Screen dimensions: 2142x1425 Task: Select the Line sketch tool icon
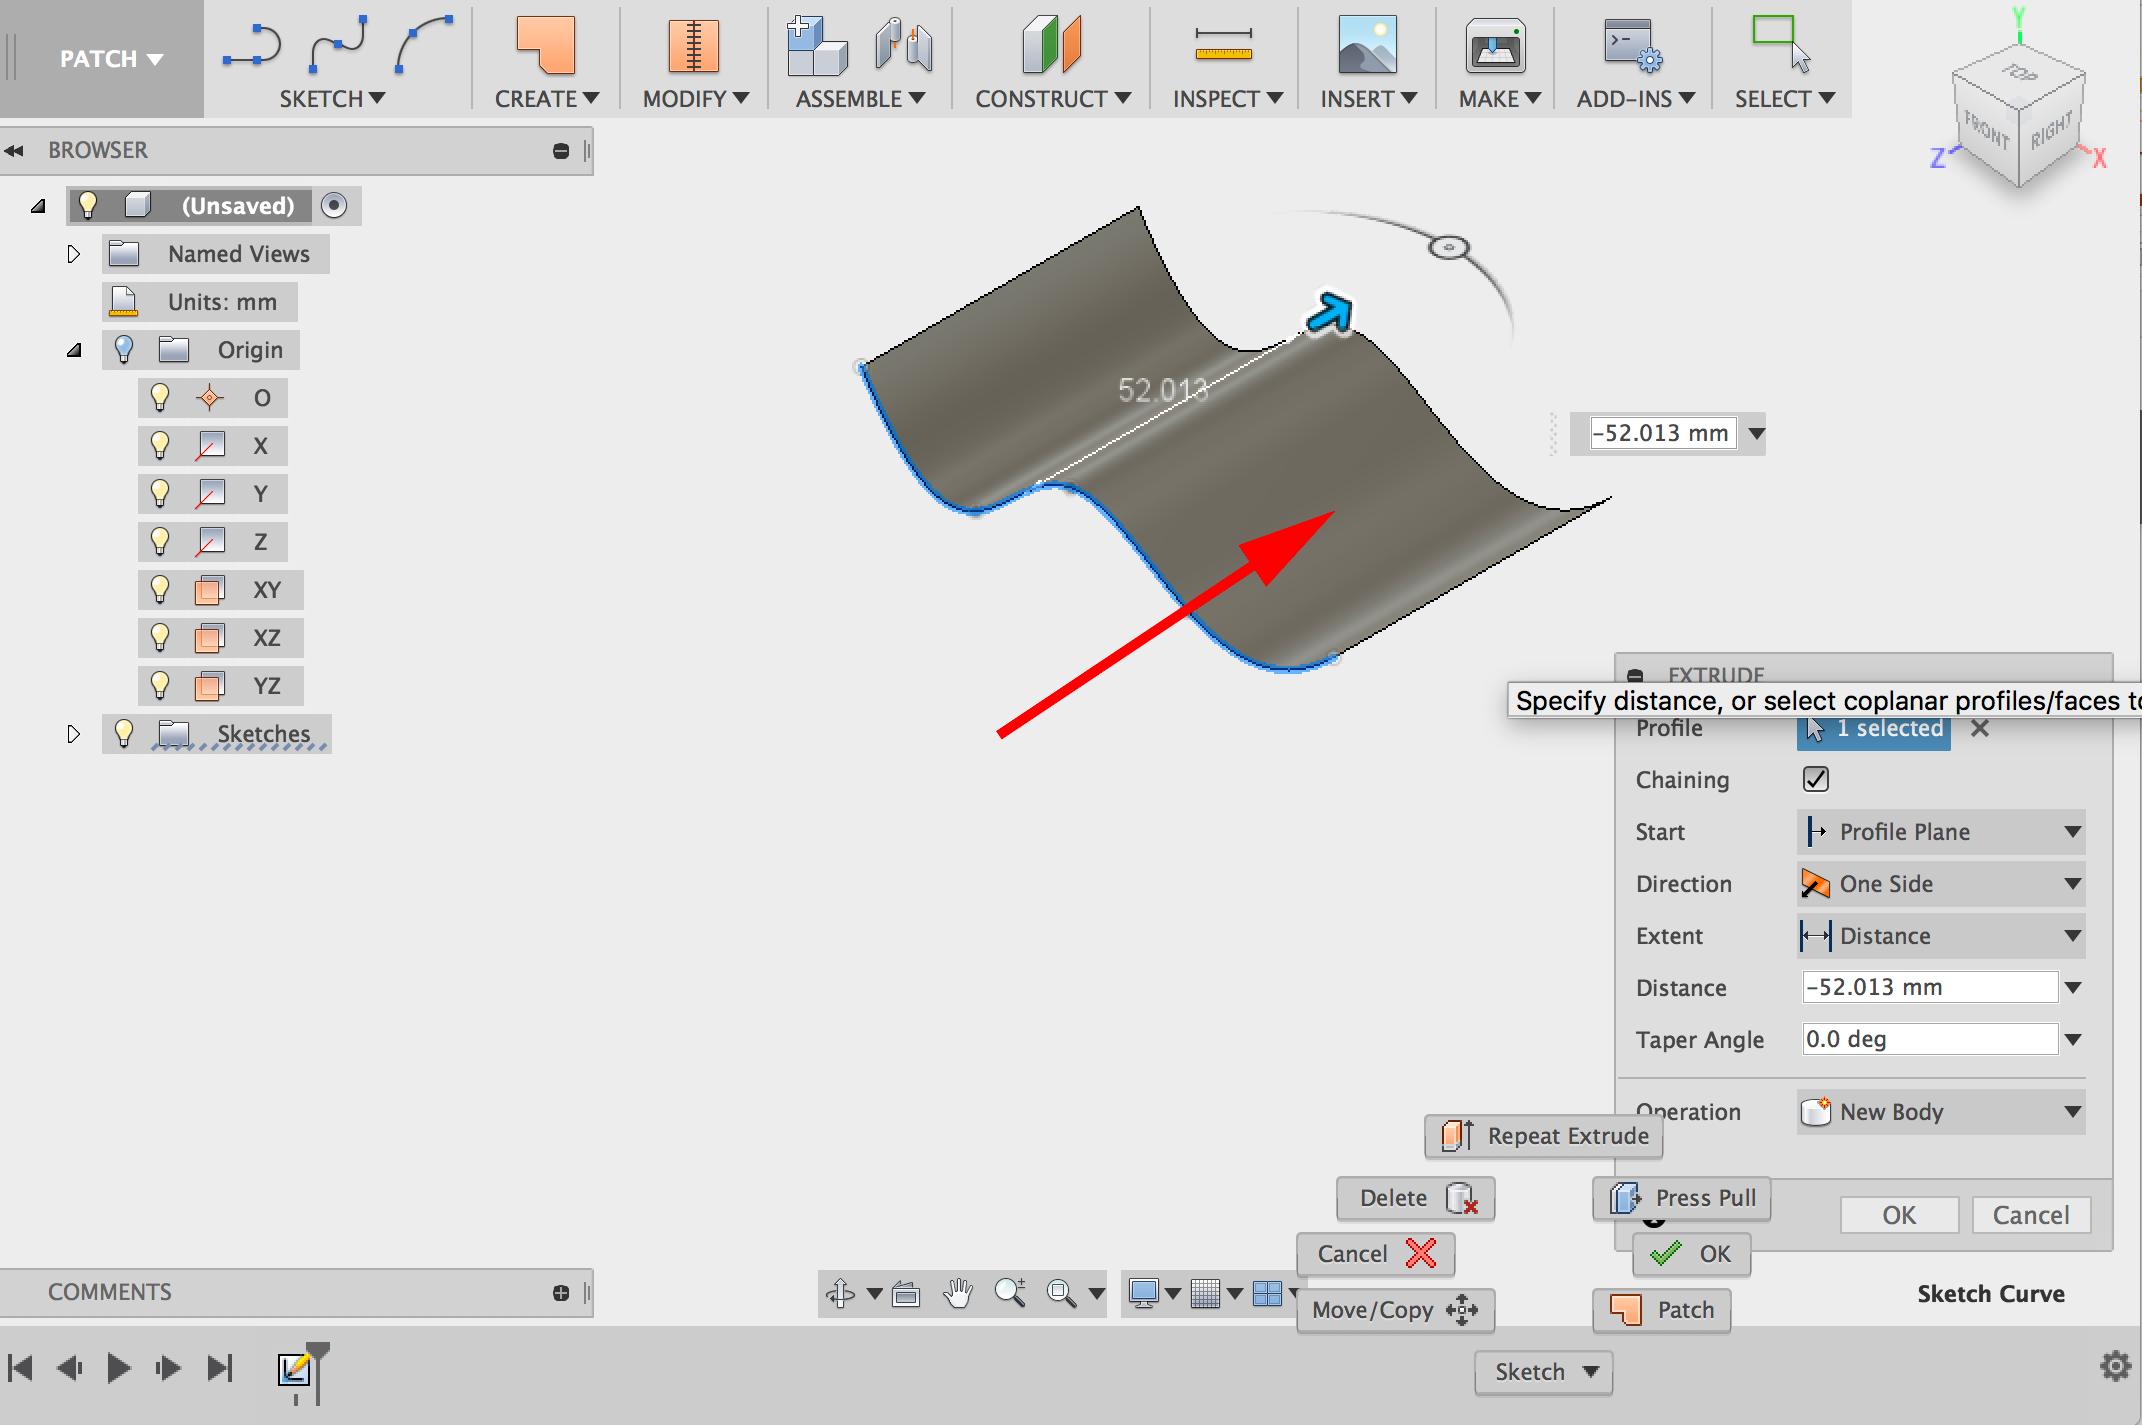251,46
